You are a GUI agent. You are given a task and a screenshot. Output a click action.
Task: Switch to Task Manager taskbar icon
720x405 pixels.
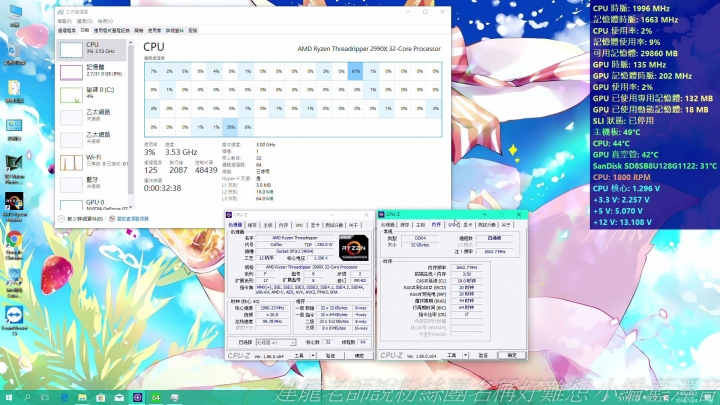[x=174, y=397]
